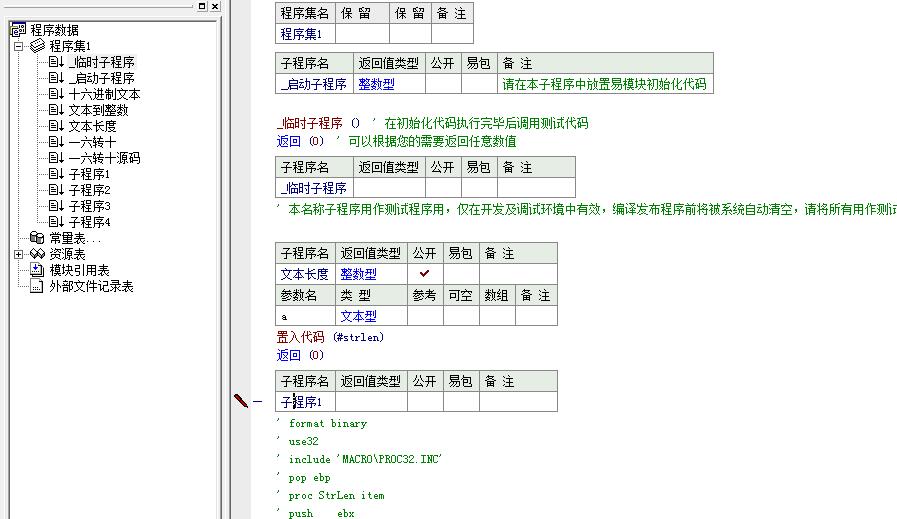Select _临时子程序 in the tree
The image size is (897, 519).
(x=102, y=62)
